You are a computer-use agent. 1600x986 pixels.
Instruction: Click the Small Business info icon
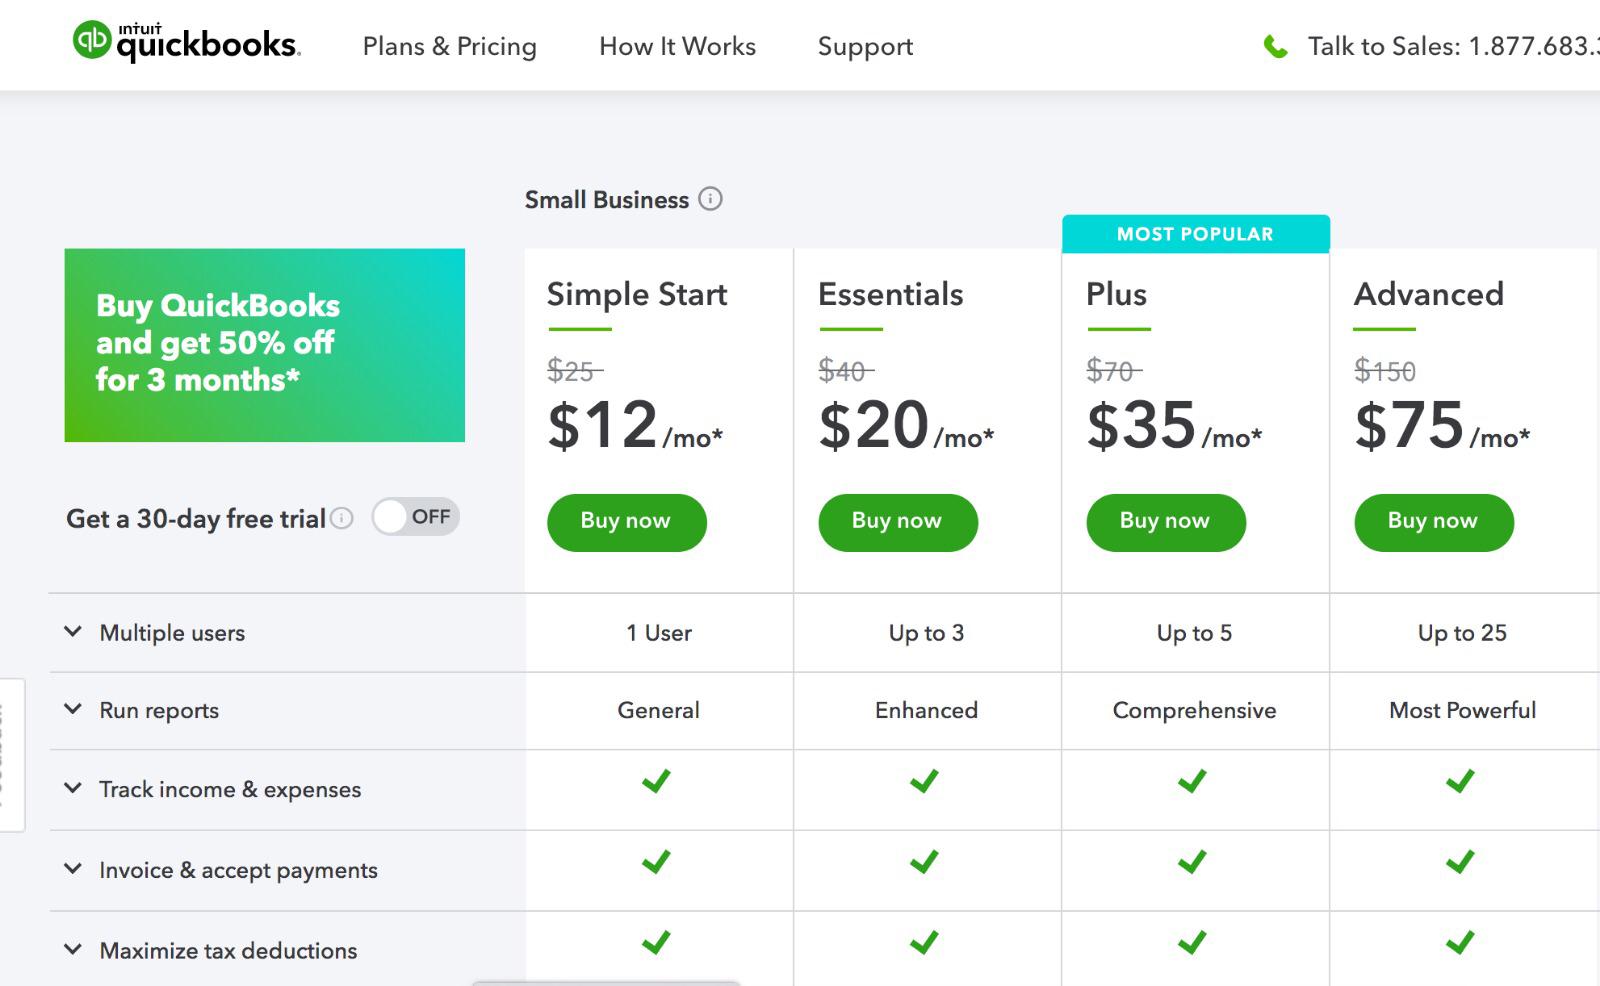pos(710,199)
